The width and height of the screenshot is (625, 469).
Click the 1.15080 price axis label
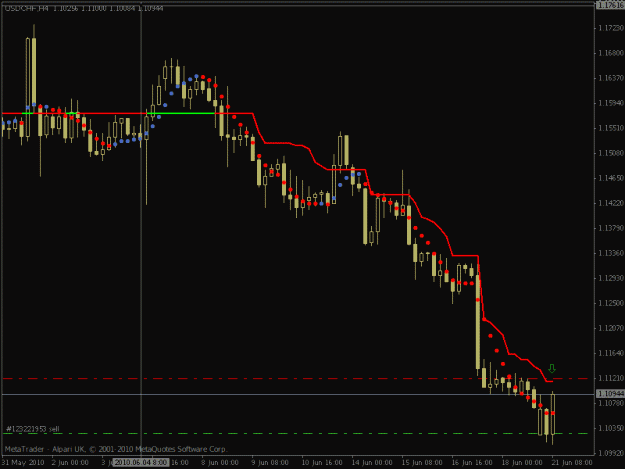611,153
